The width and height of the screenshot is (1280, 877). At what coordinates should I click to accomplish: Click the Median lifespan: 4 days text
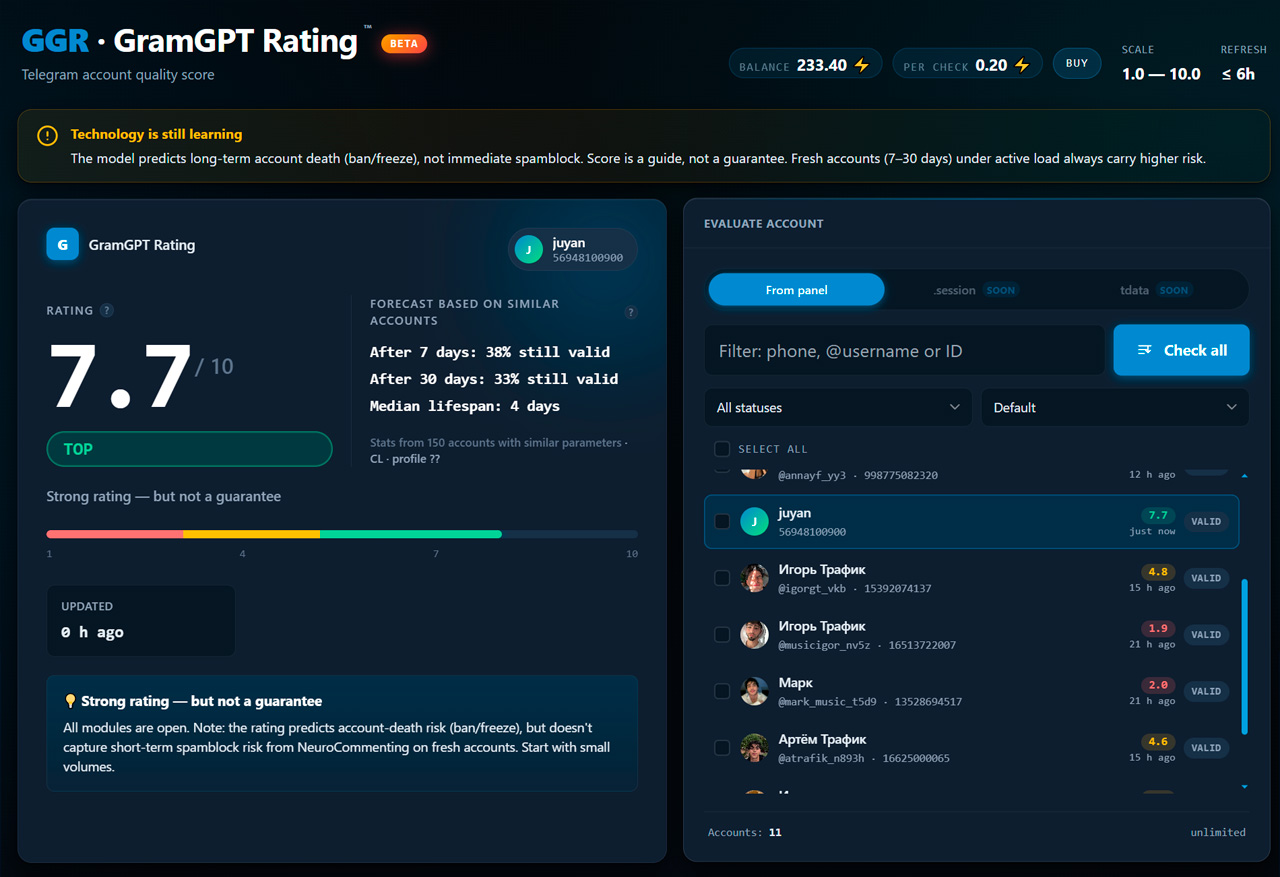pos(465,406)
